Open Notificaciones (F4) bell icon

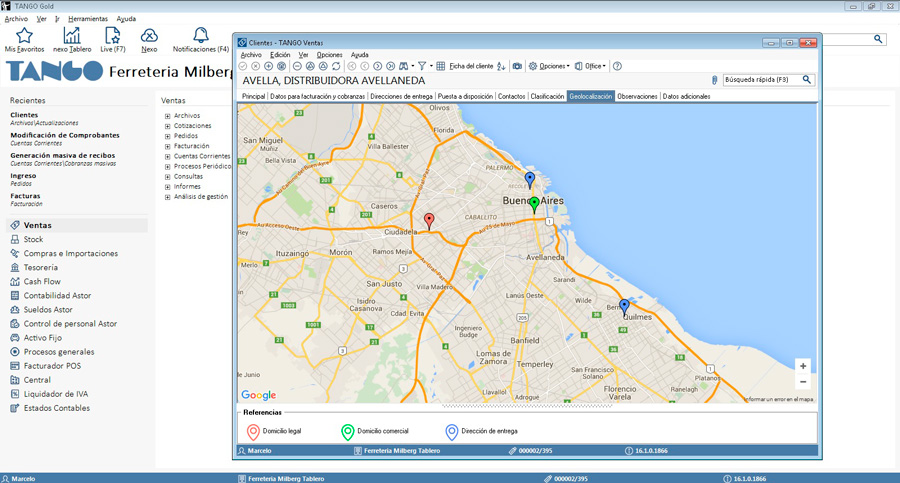point(200,35)
